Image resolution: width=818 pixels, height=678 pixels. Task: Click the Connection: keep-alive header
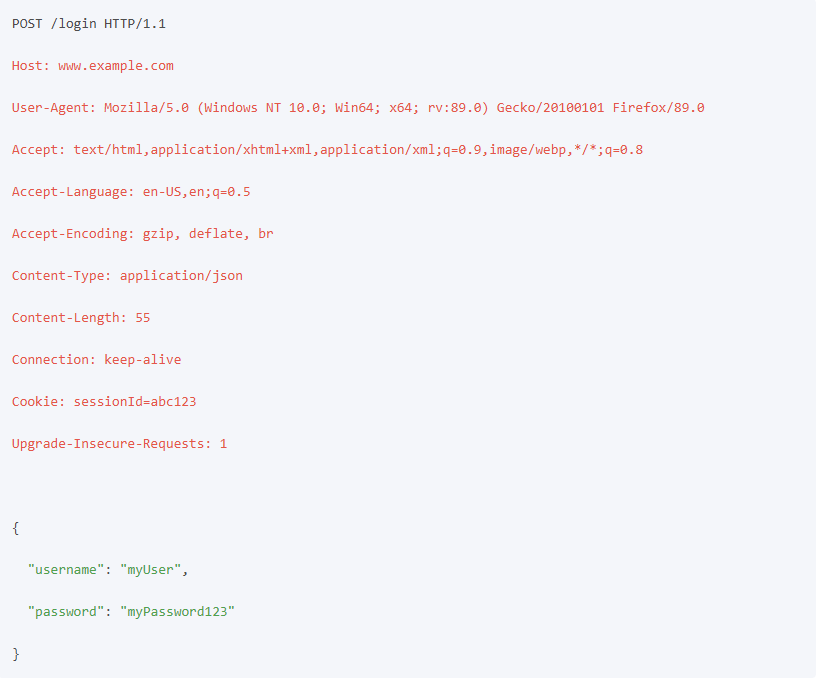coord(97,360)
